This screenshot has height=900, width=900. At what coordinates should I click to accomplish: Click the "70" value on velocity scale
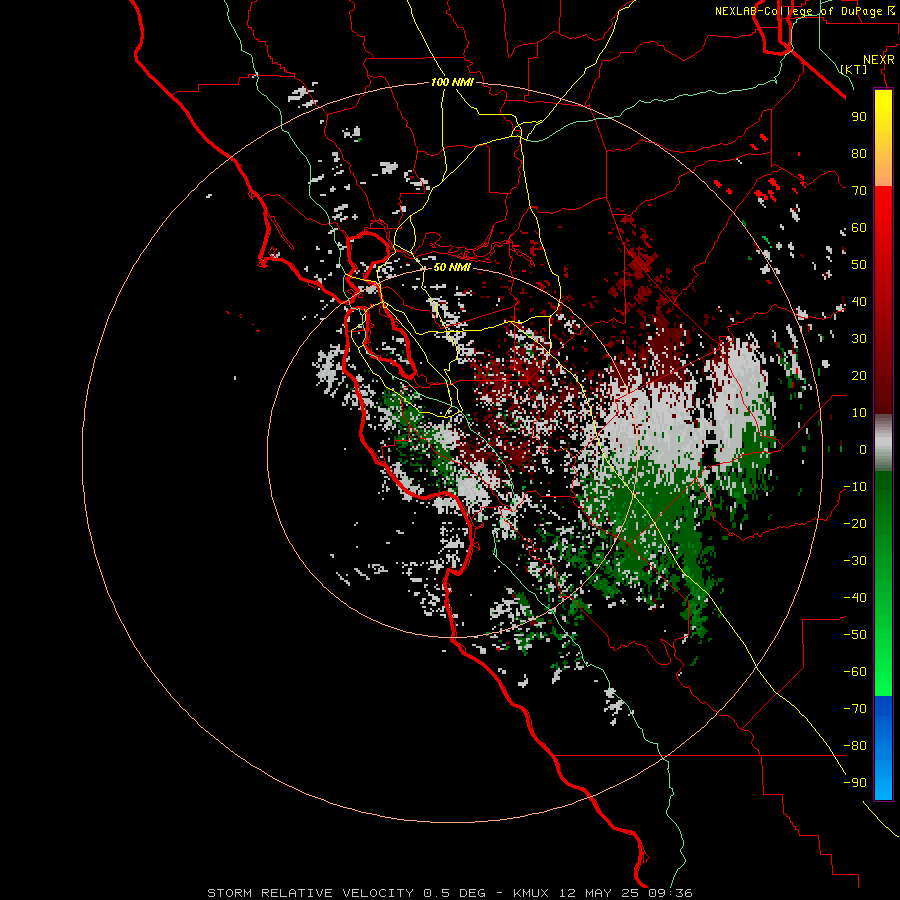tap(859, 191)
